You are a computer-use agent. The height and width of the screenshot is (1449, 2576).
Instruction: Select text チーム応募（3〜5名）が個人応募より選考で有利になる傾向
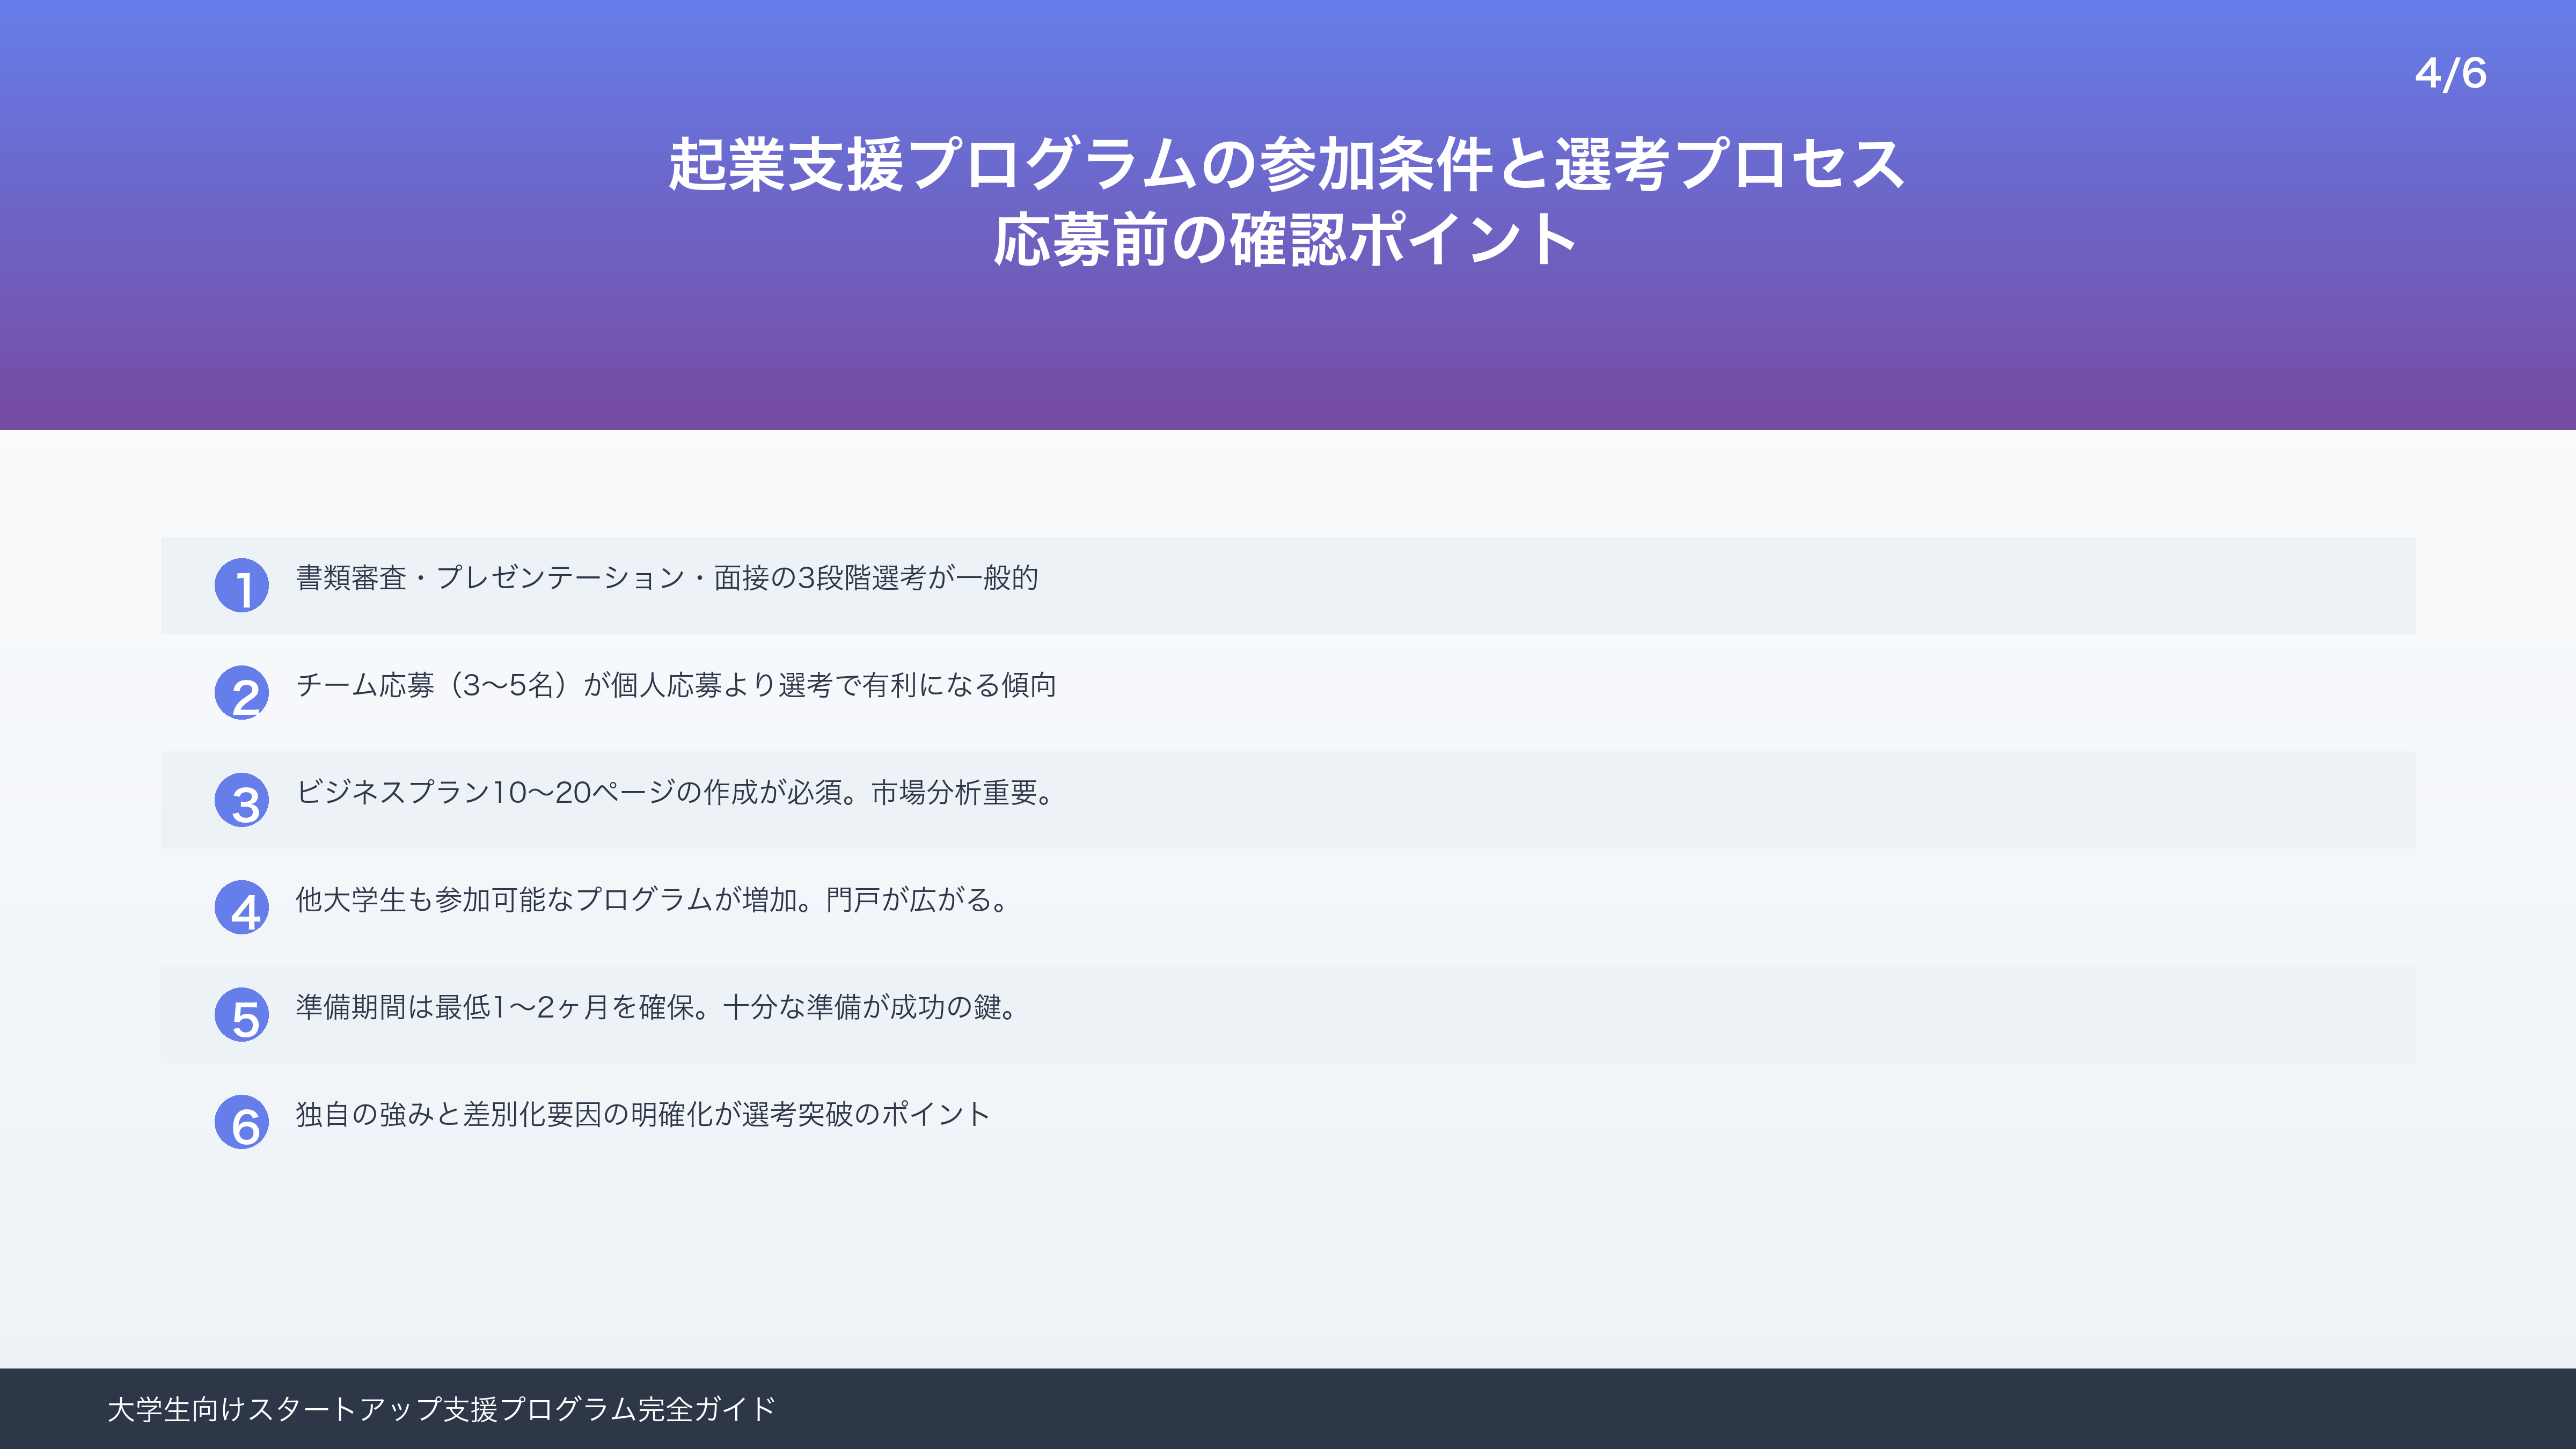point(676,685)
